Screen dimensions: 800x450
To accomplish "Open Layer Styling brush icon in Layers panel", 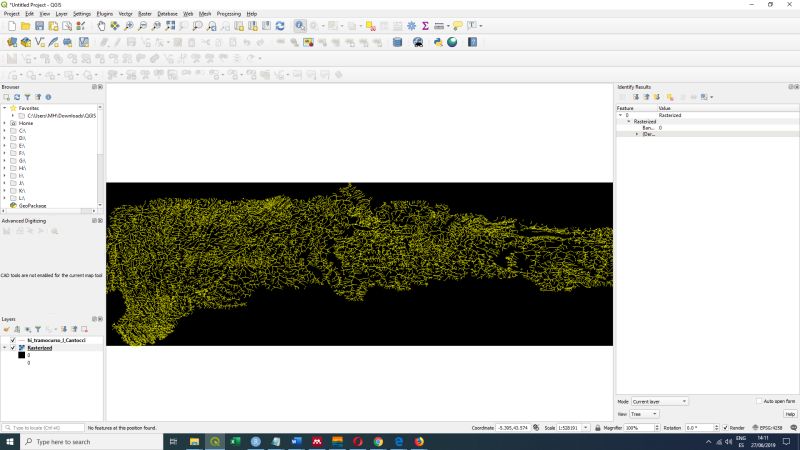I will [6, 330].
